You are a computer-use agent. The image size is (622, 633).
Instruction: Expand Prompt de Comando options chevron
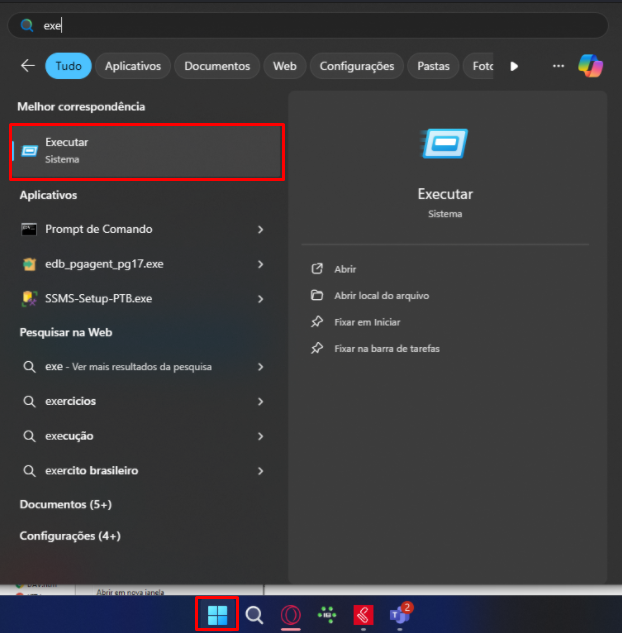260,230
